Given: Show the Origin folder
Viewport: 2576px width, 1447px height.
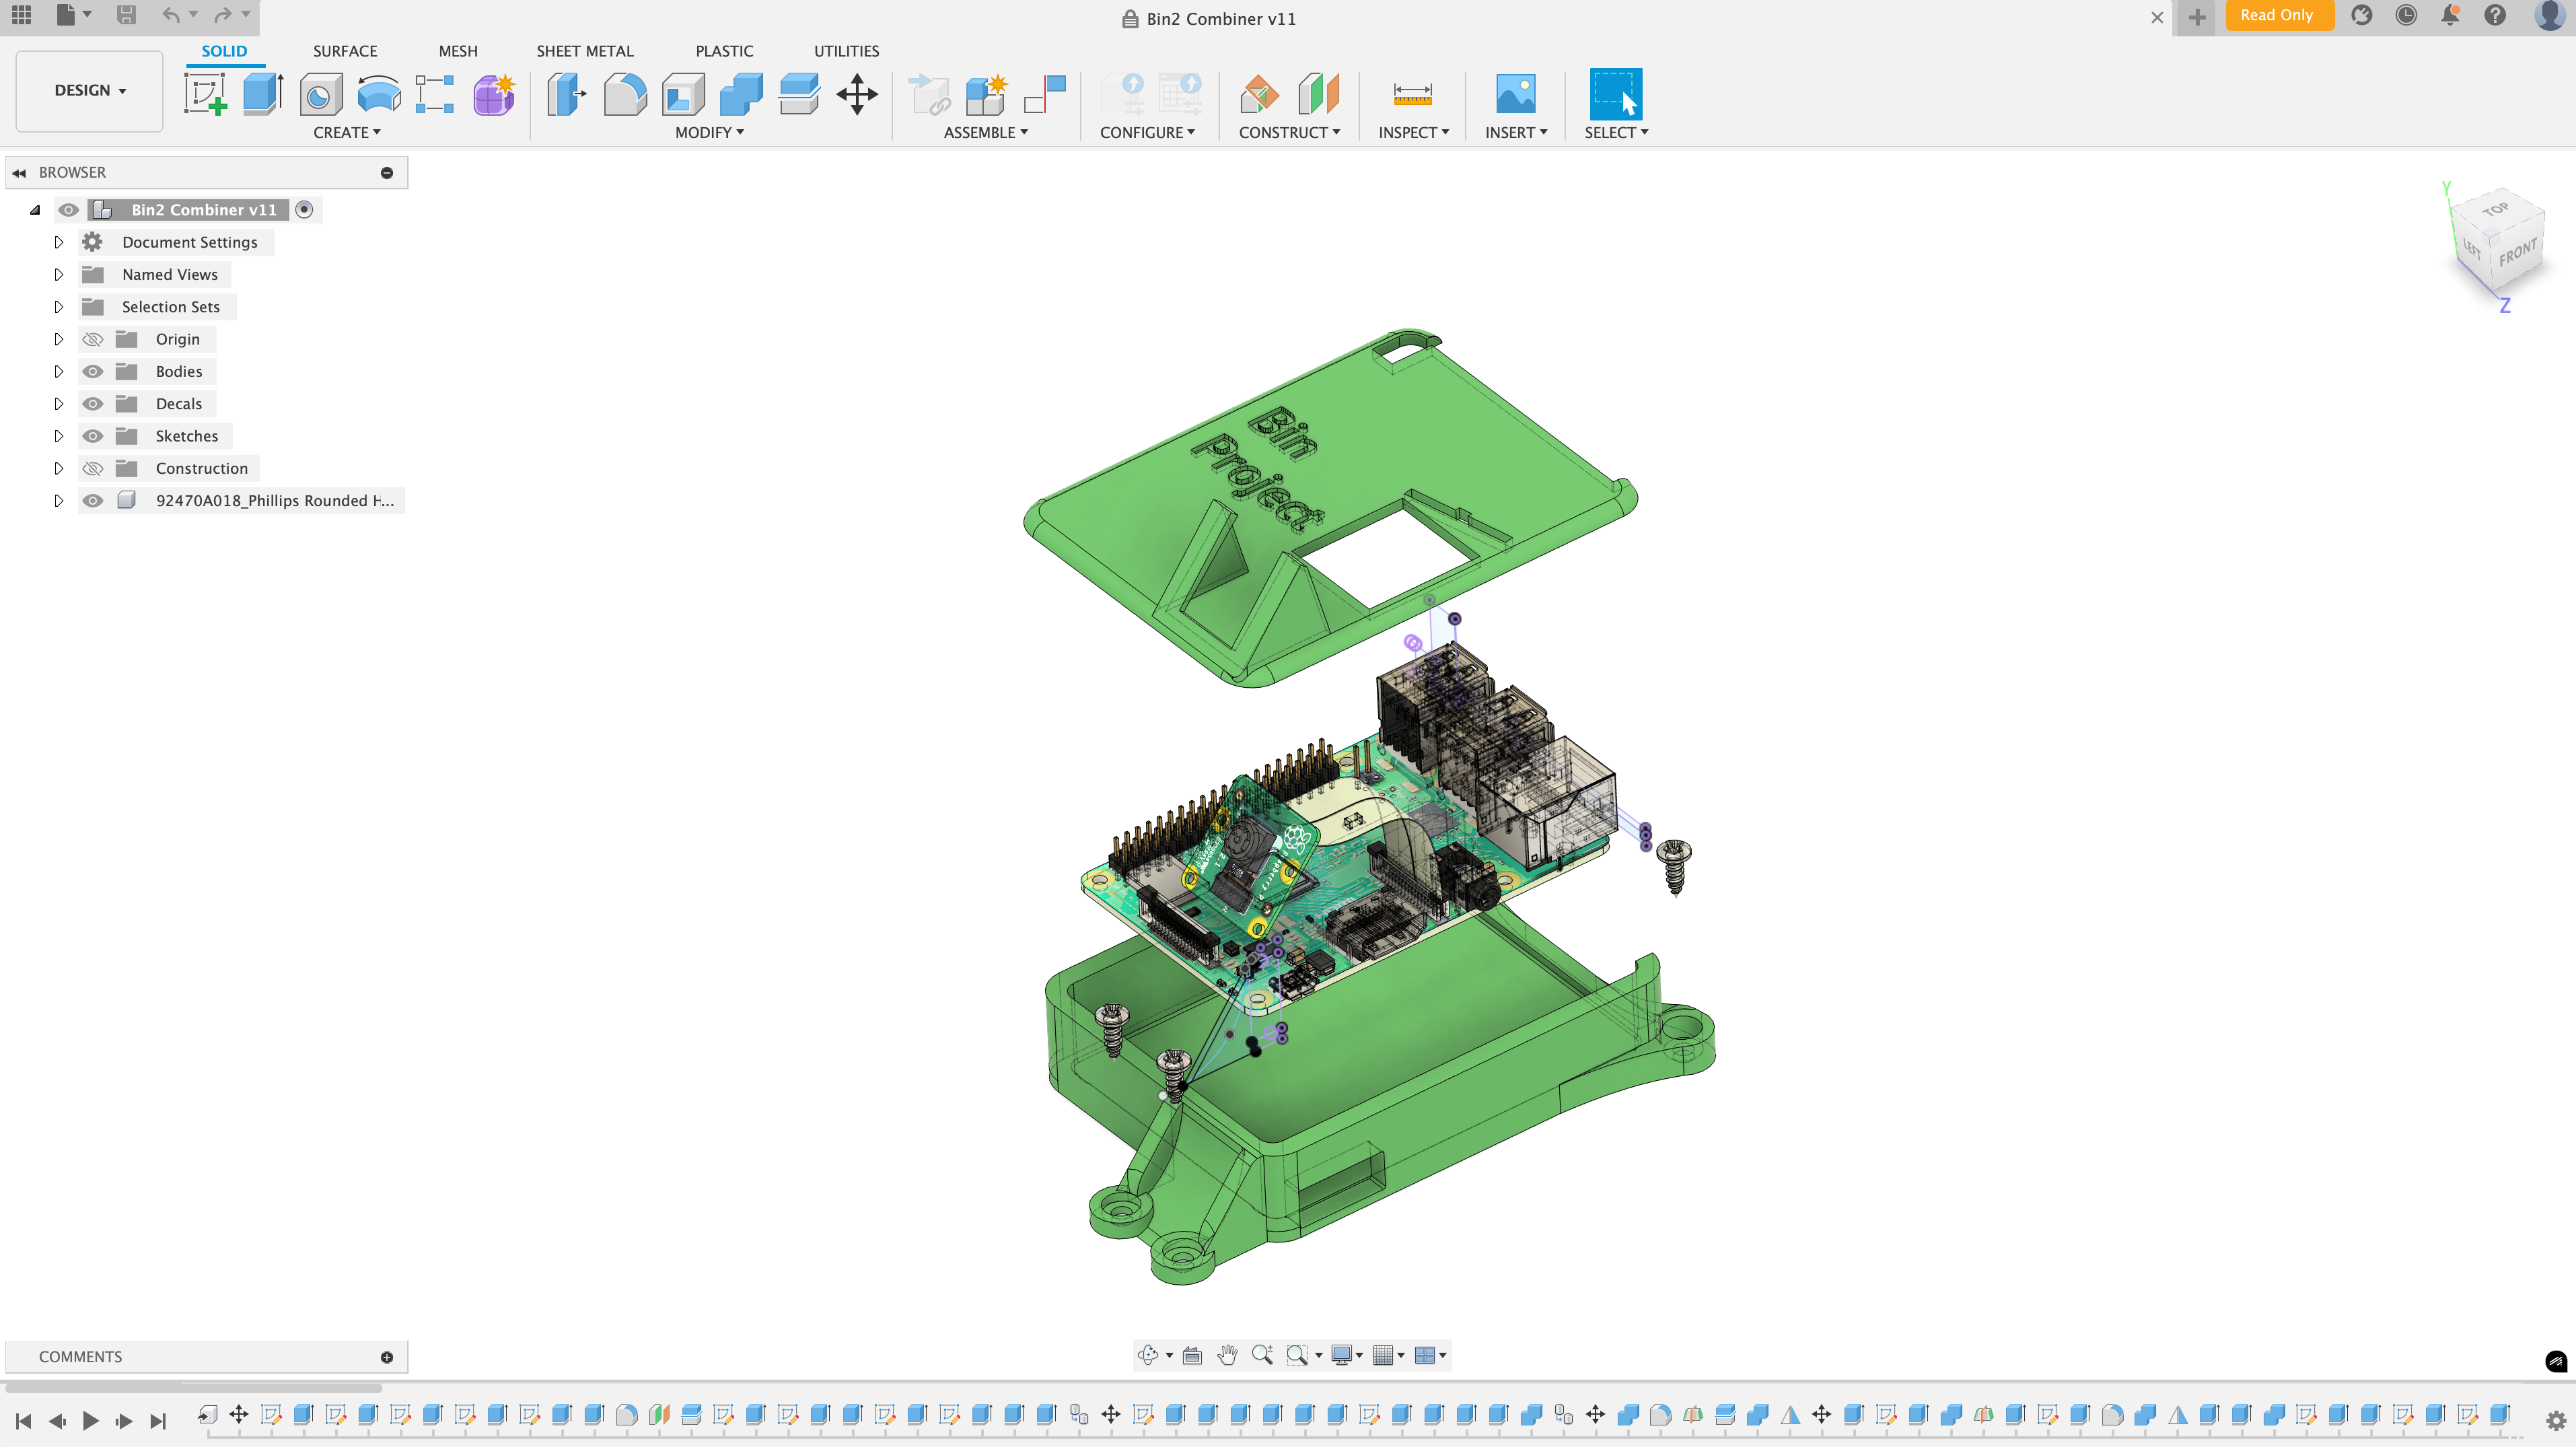Looking at the screenshot, I should coord(92,339).
